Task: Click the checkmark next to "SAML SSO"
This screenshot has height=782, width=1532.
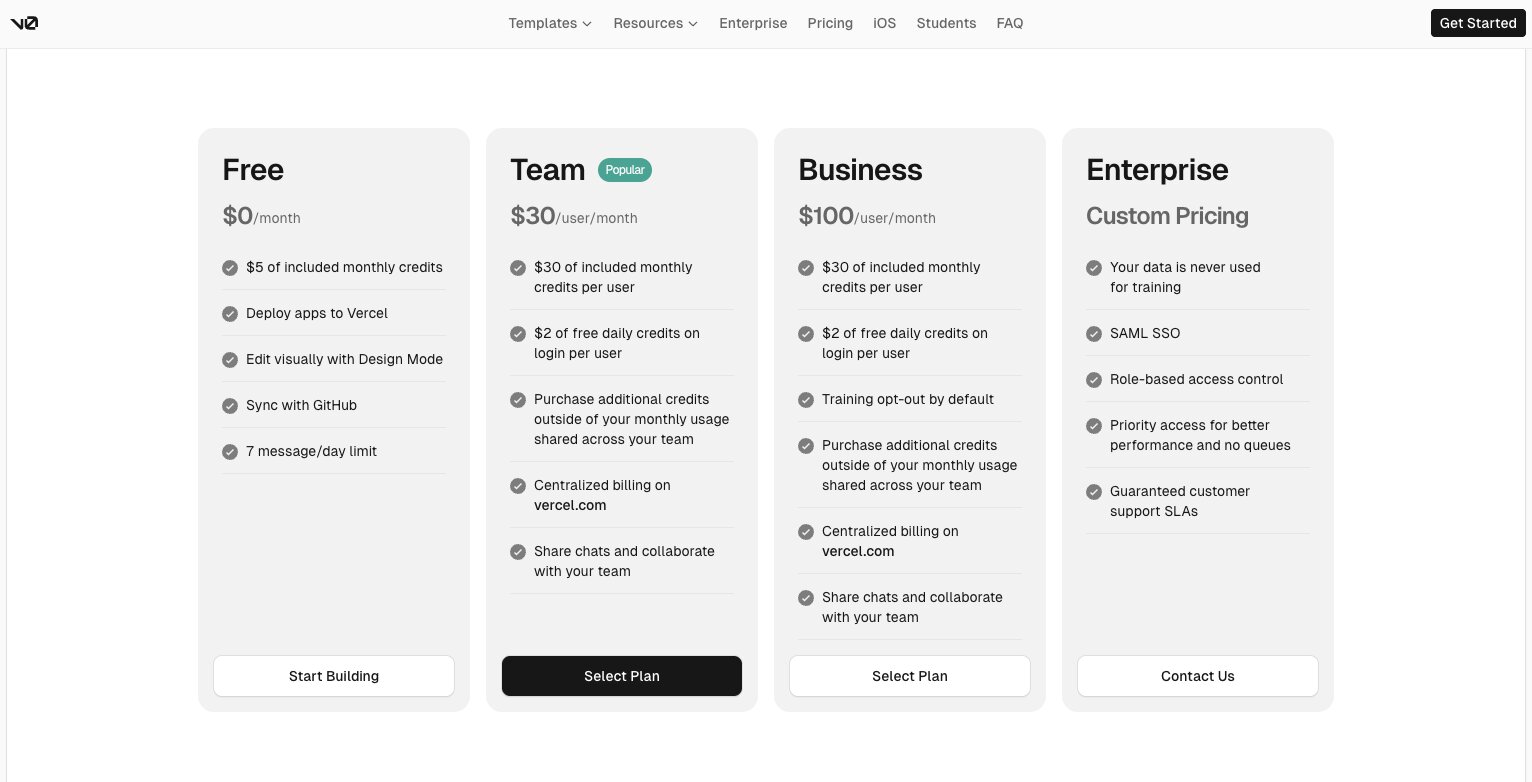Action: coord(1094,334)
